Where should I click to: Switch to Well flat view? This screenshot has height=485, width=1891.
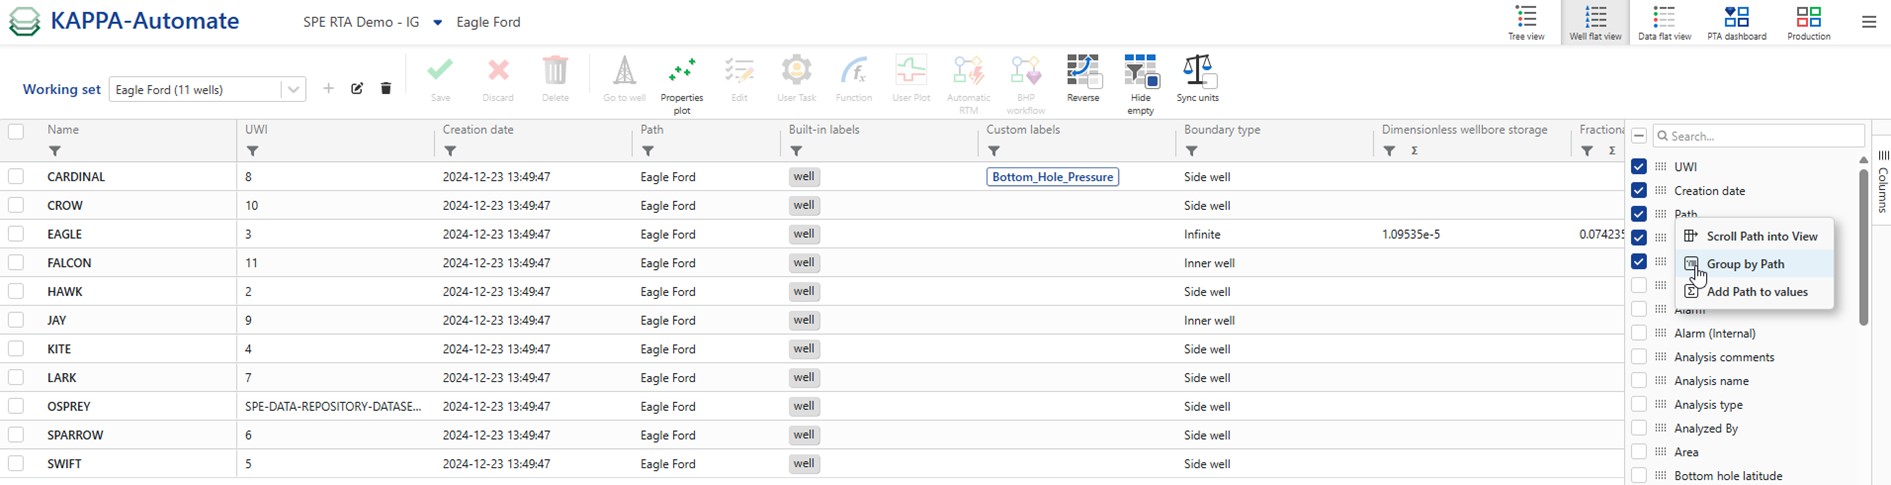tap(1595, 22)
